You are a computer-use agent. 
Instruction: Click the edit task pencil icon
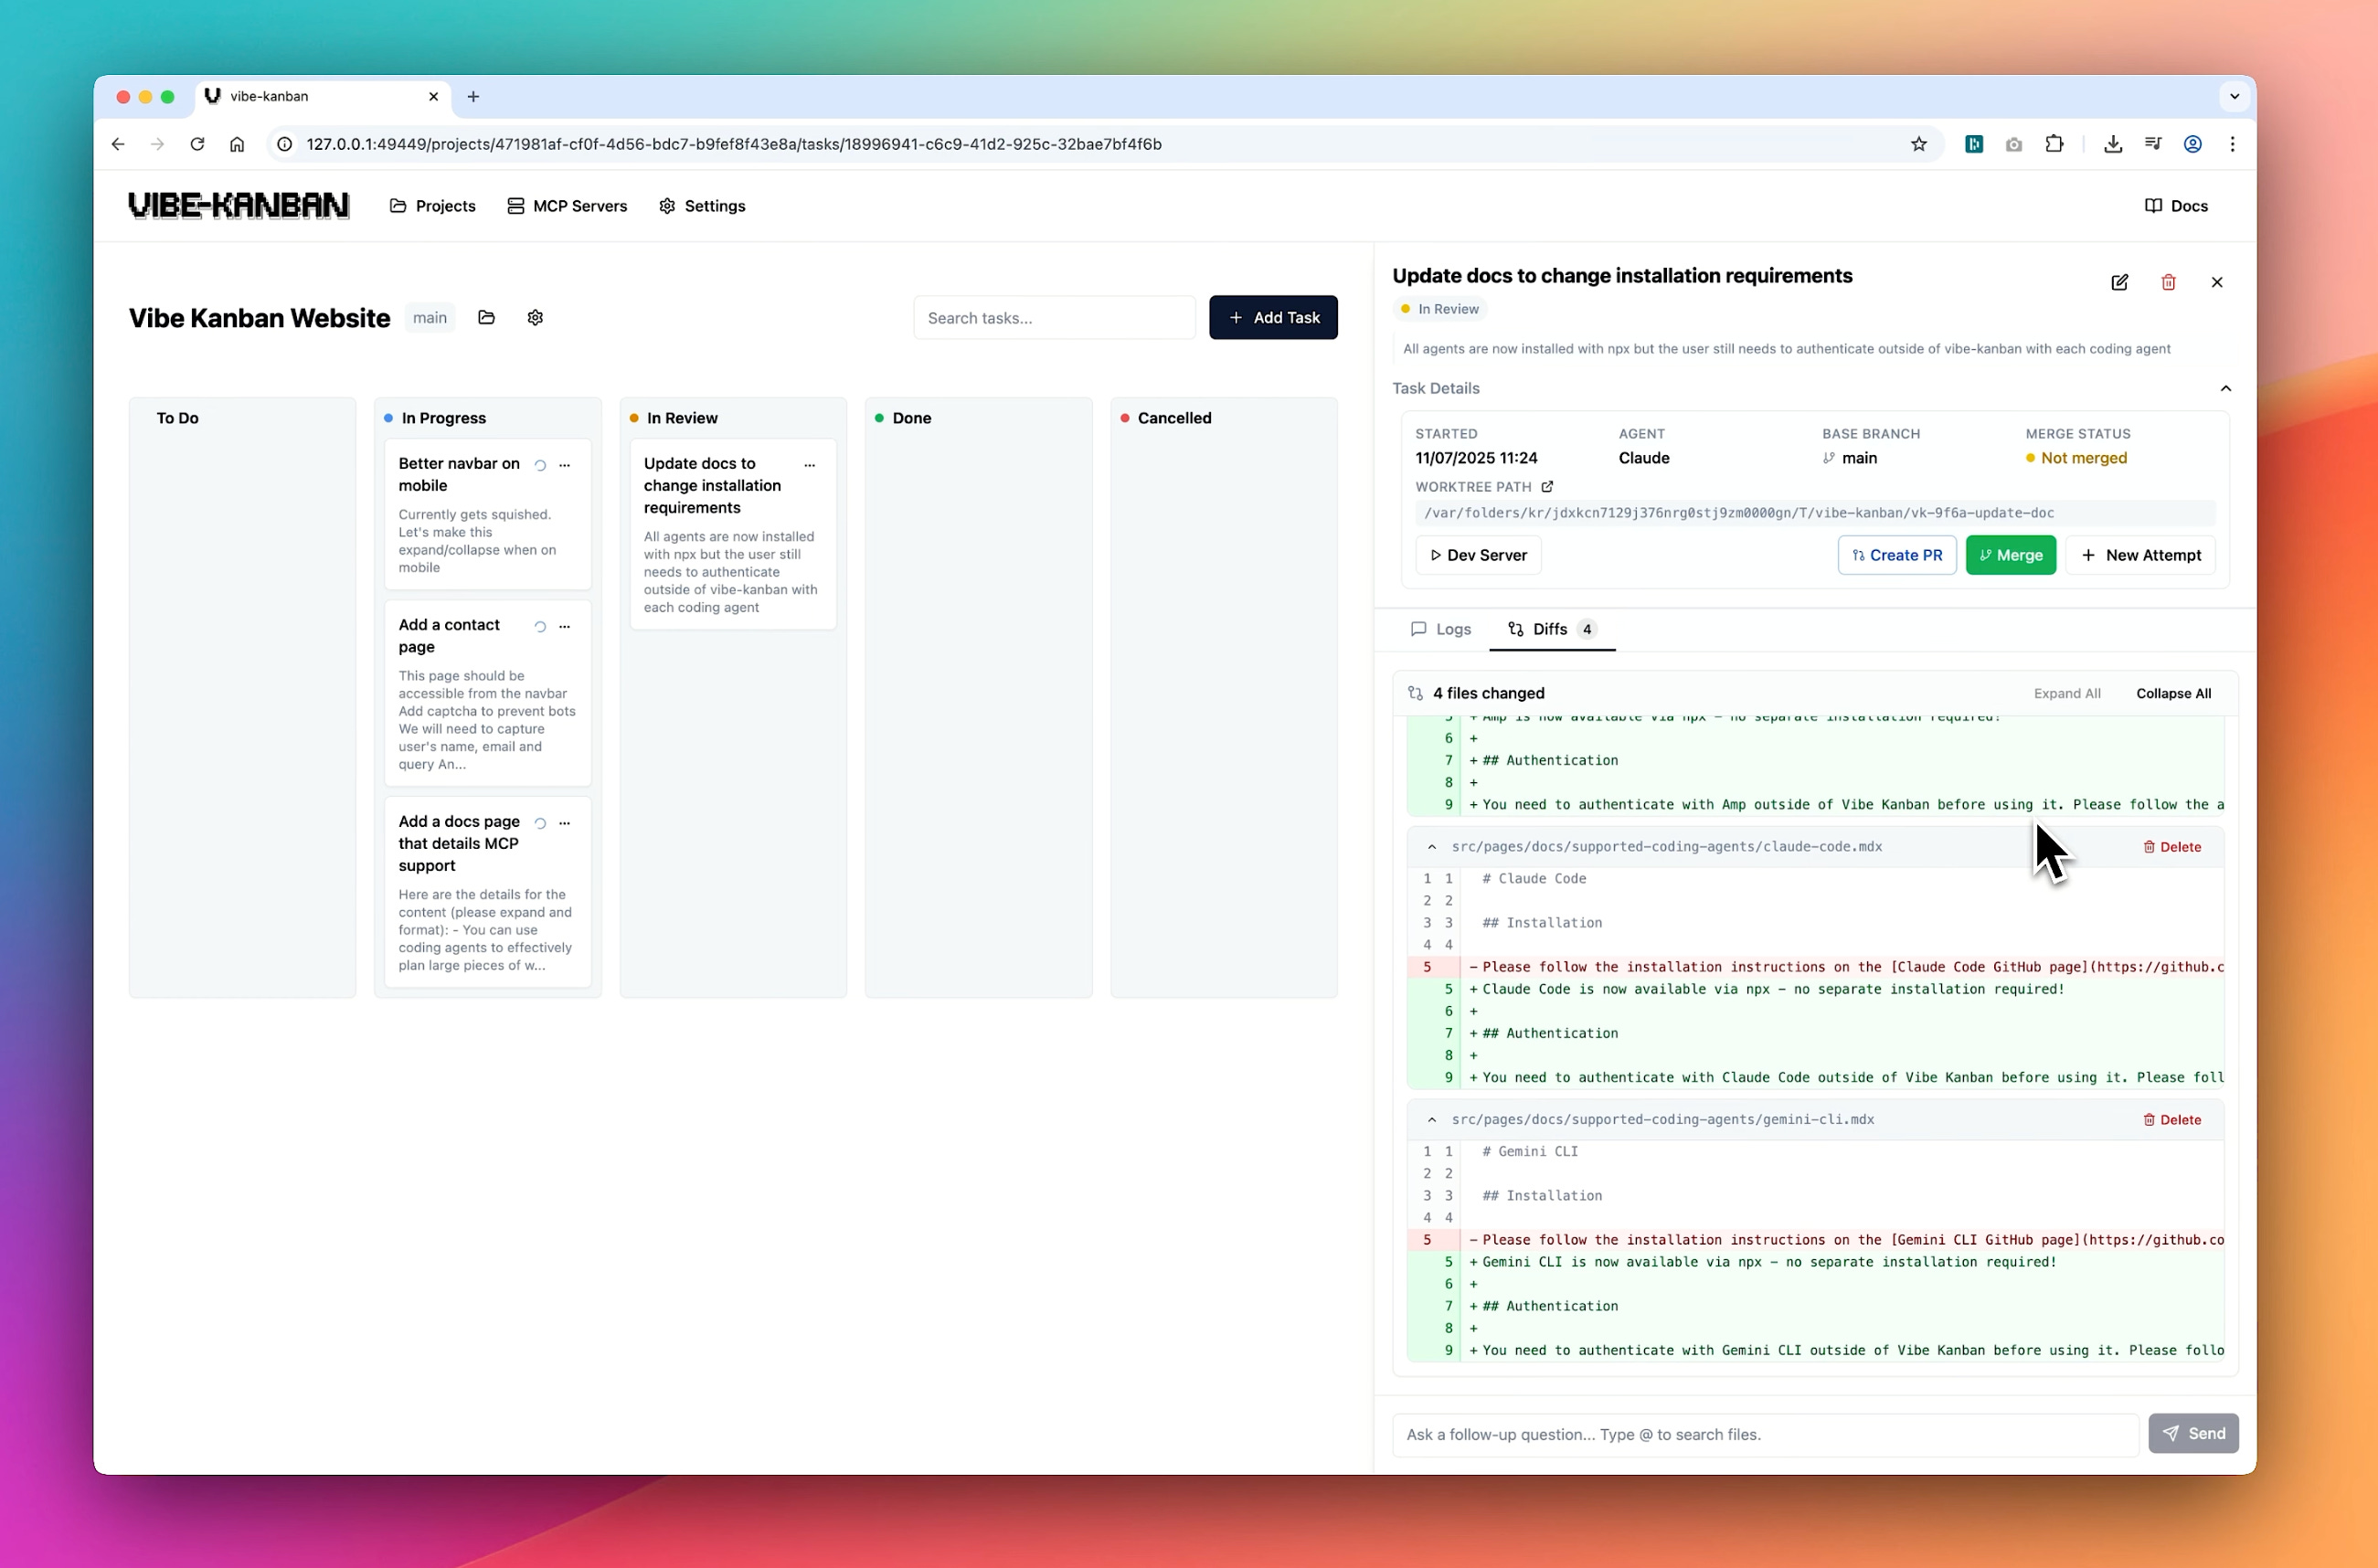click(2119, 283)
